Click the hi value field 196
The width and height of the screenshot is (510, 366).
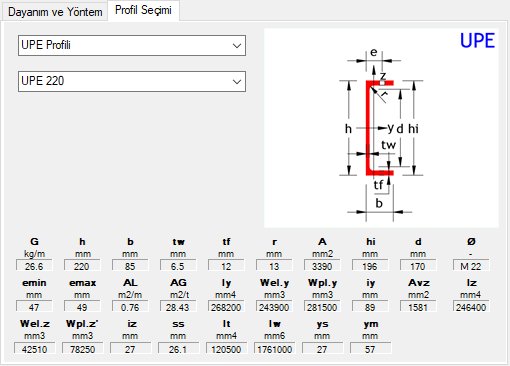pos(370,266)
